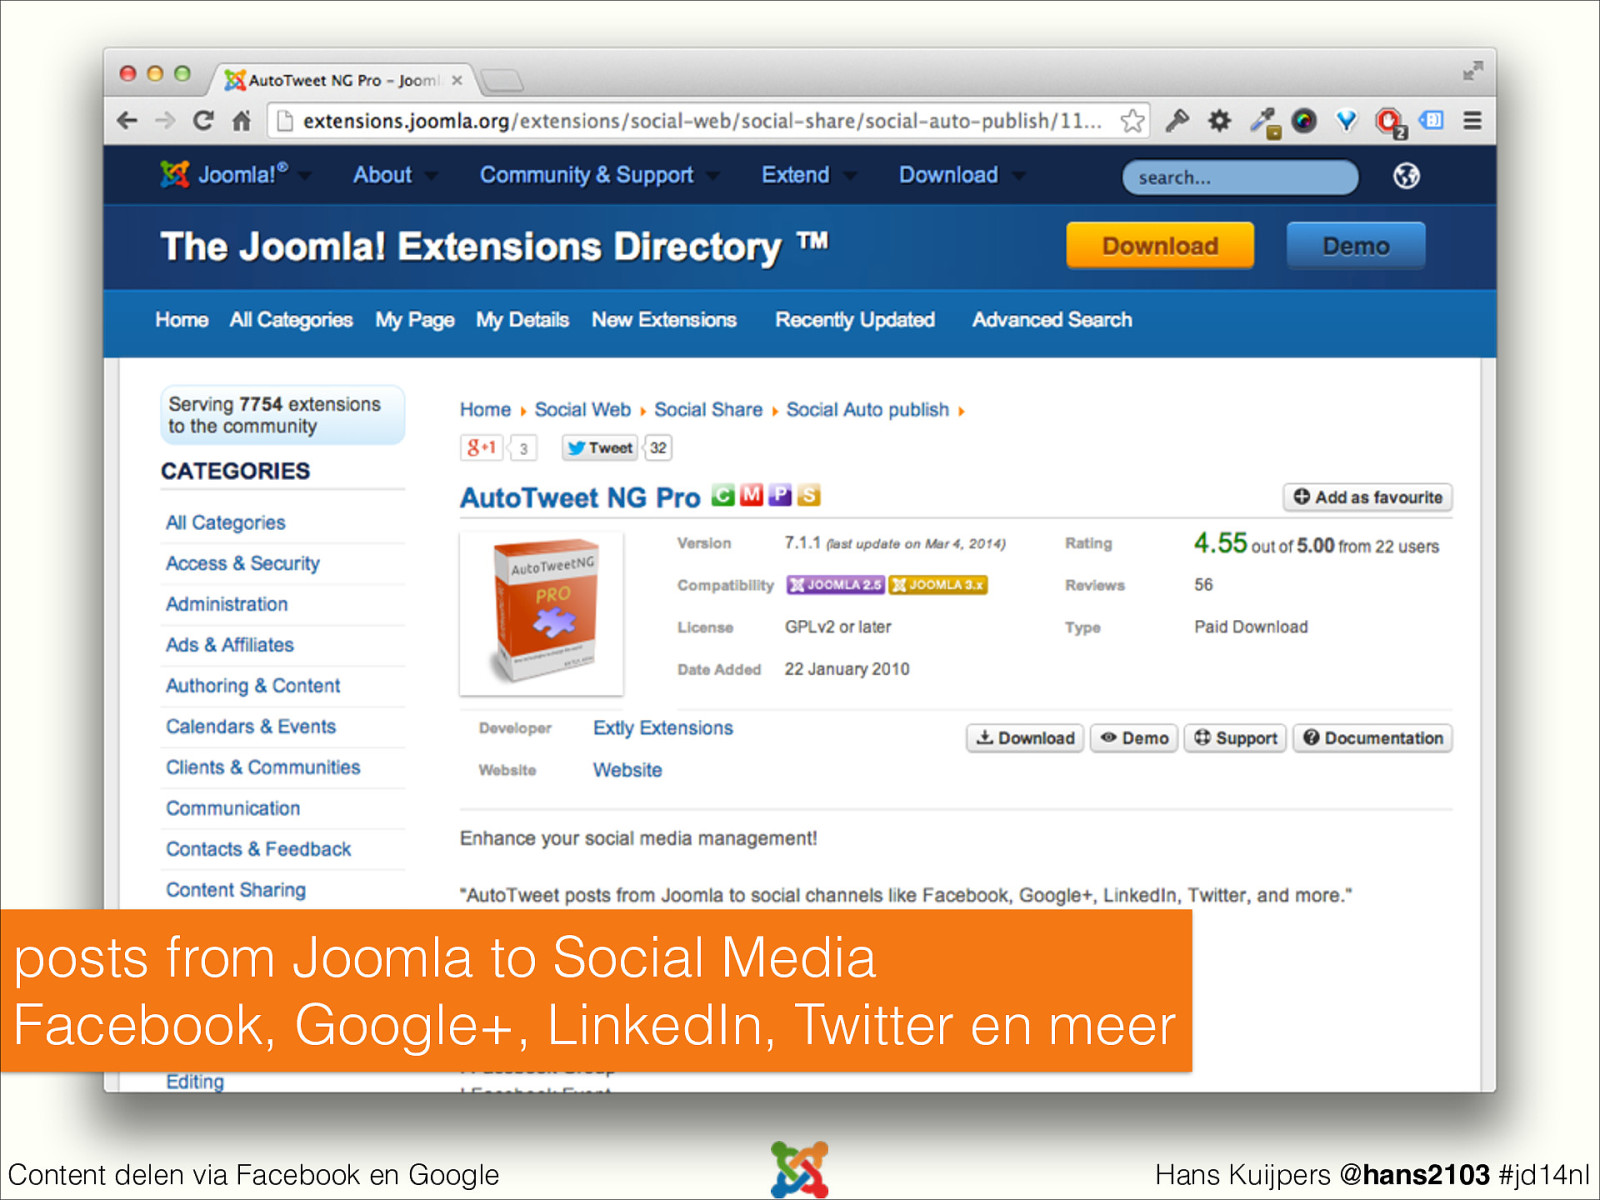The width and height of the screenshot is (1600, 1200).
Task: Click the Tweet button
Action: [x=600, y=448]
